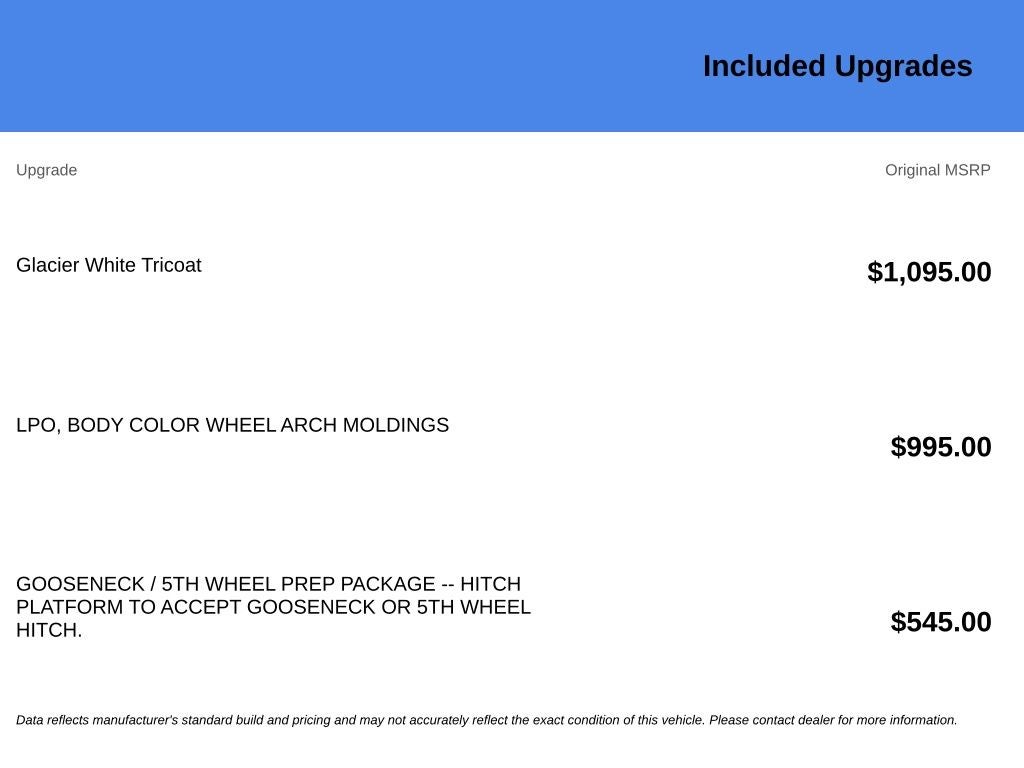
Task: Click the Included Upgrades heading
Action: tap(837, 67)
